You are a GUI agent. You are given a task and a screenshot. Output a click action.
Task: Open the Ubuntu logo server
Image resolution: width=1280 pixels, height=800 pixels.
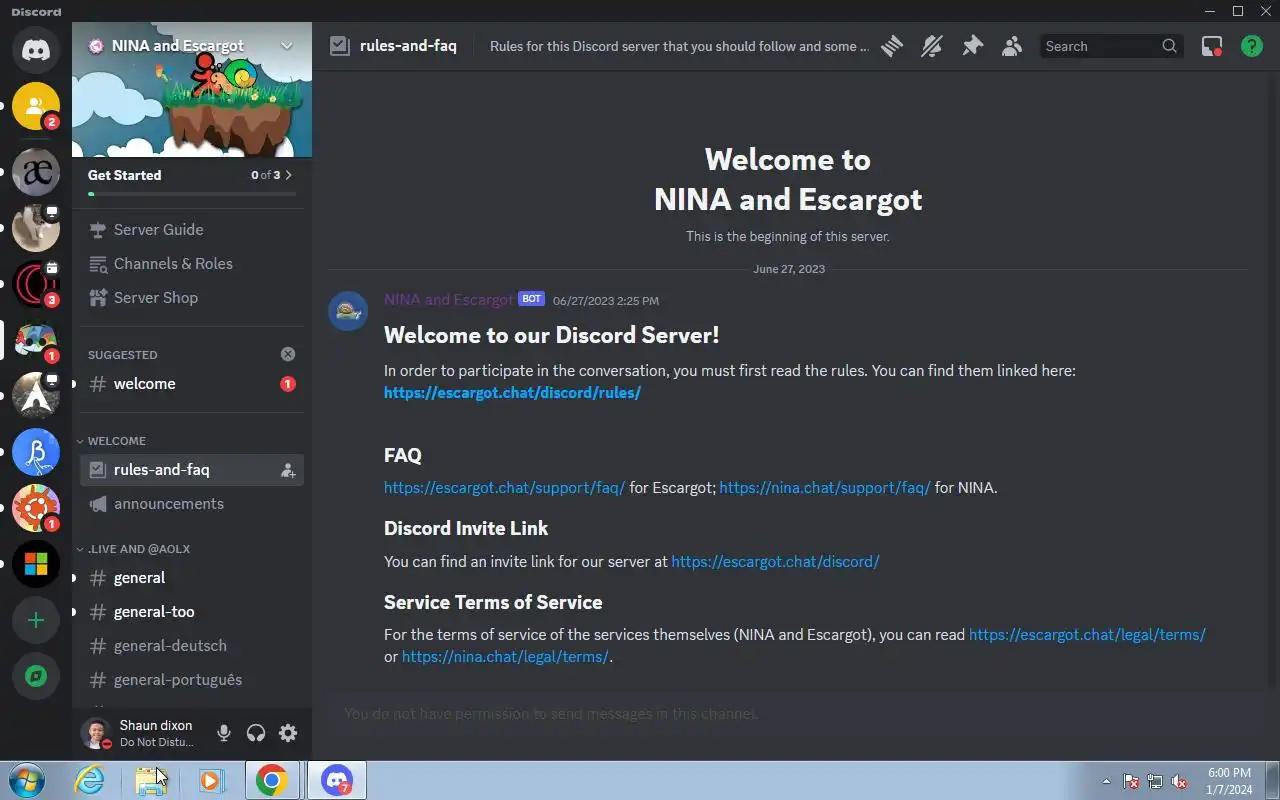pyautogui.click(x=36, y=509)
